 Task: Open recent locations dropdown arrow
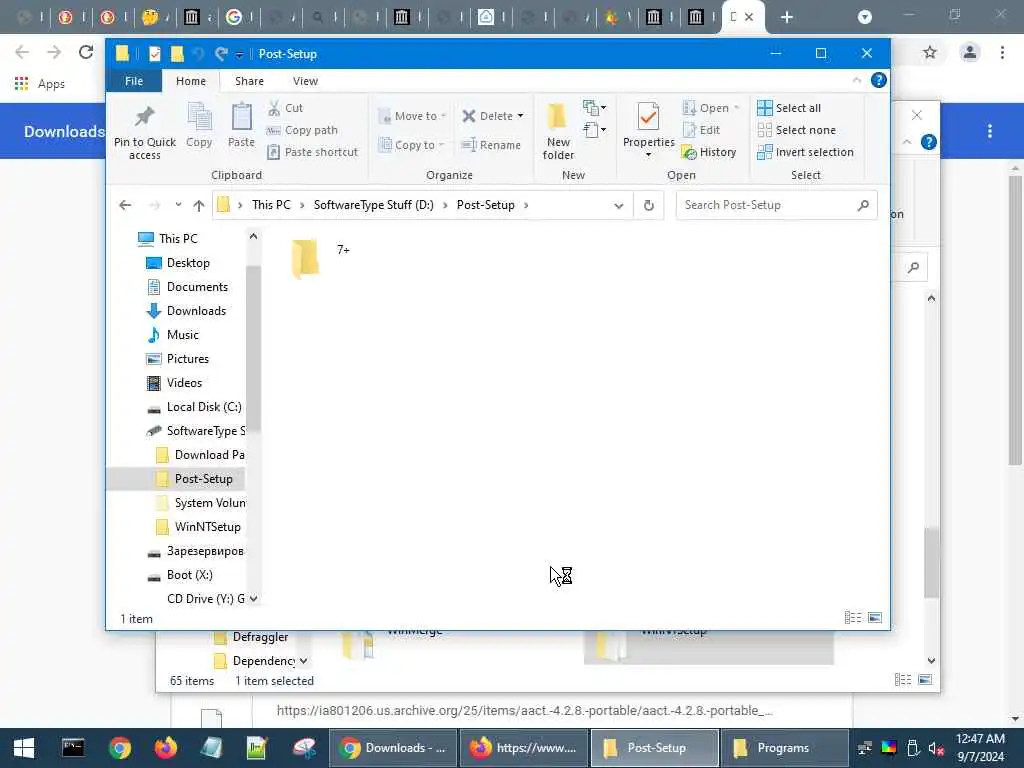point(178,205)
